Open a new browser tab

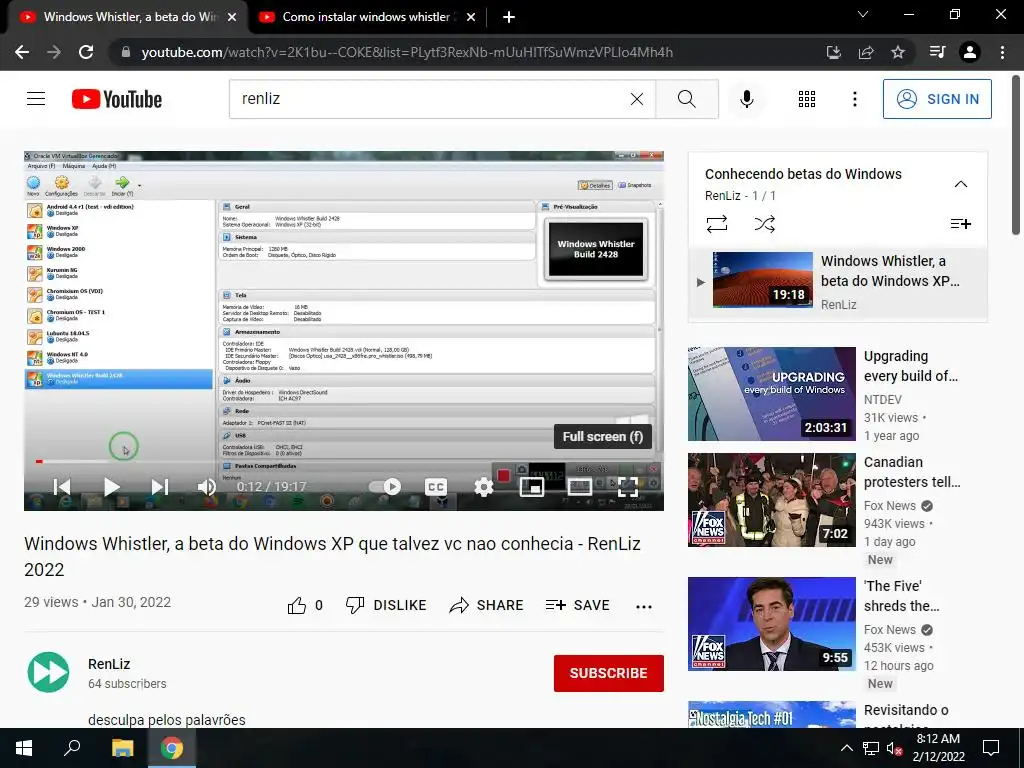click(509, 17)
